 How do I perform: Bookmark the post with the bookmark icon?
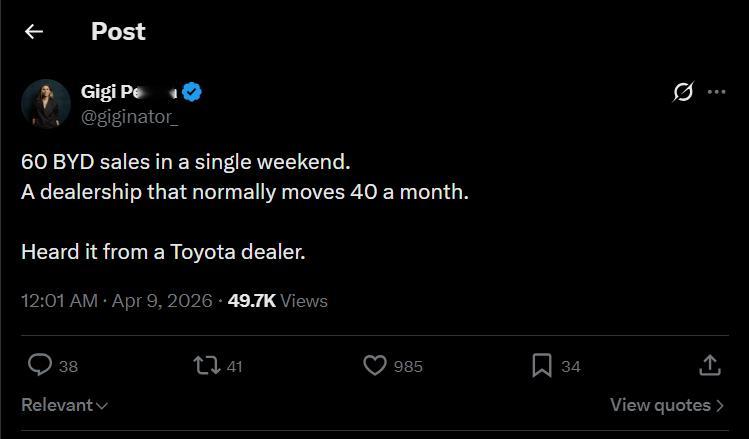(542, 366)
